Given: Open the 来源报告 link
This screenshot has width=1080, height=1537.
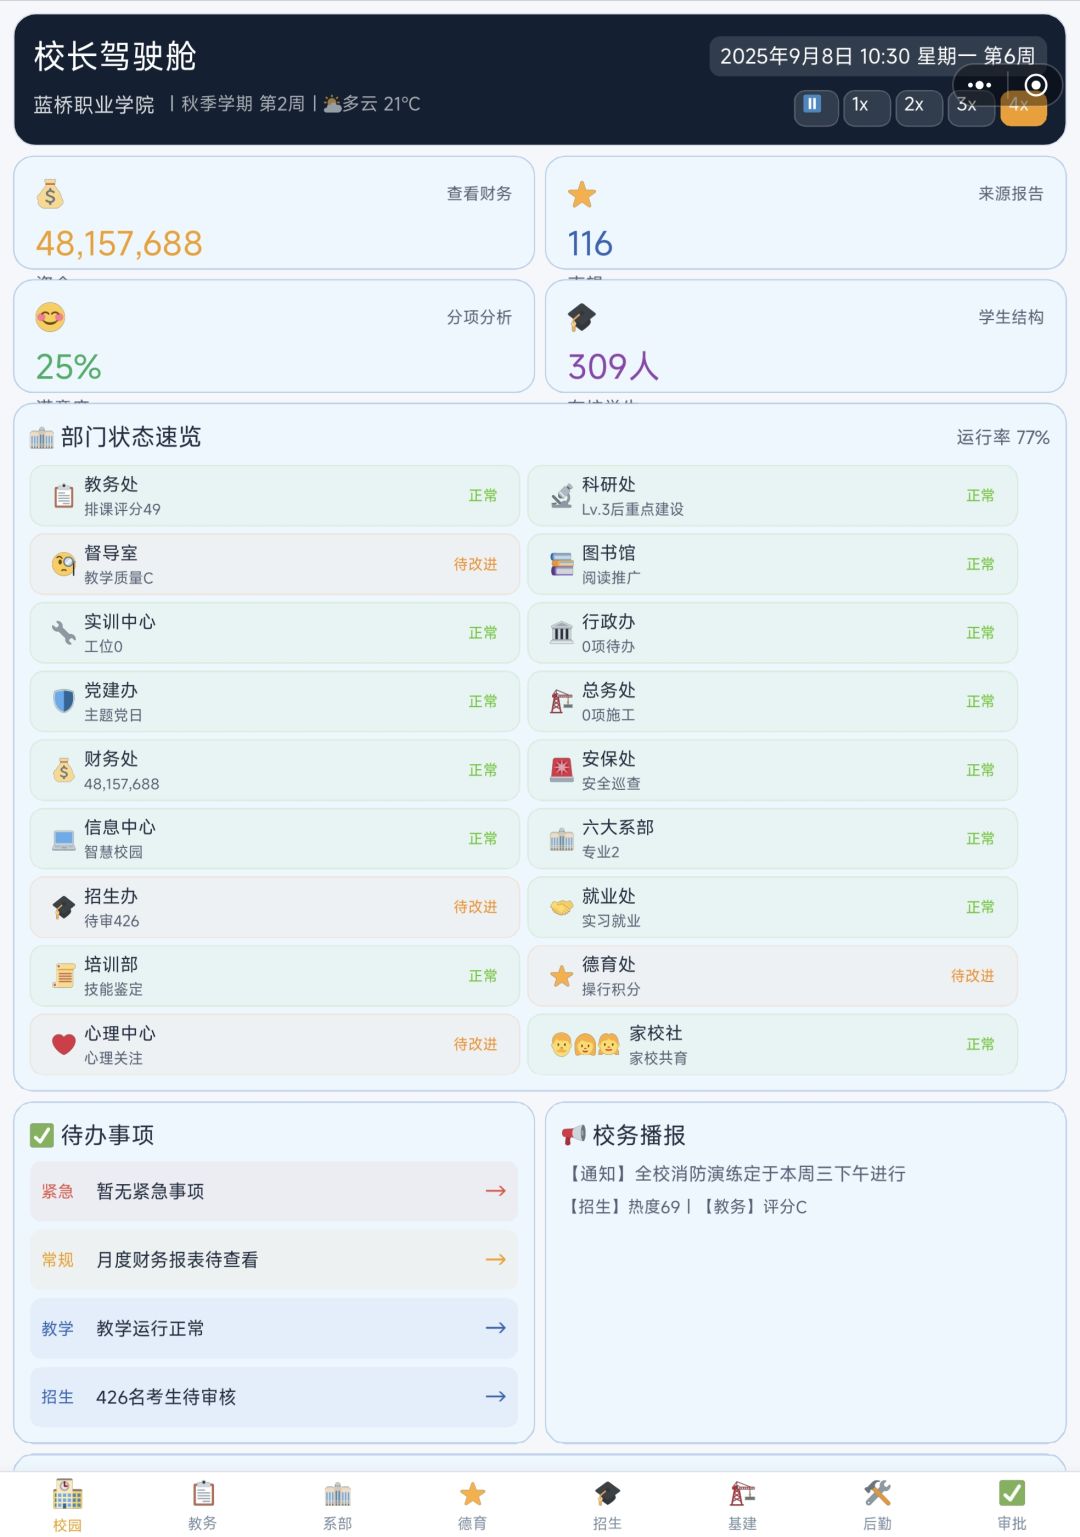Looking at the screenshot, I should click(1011, 194).
